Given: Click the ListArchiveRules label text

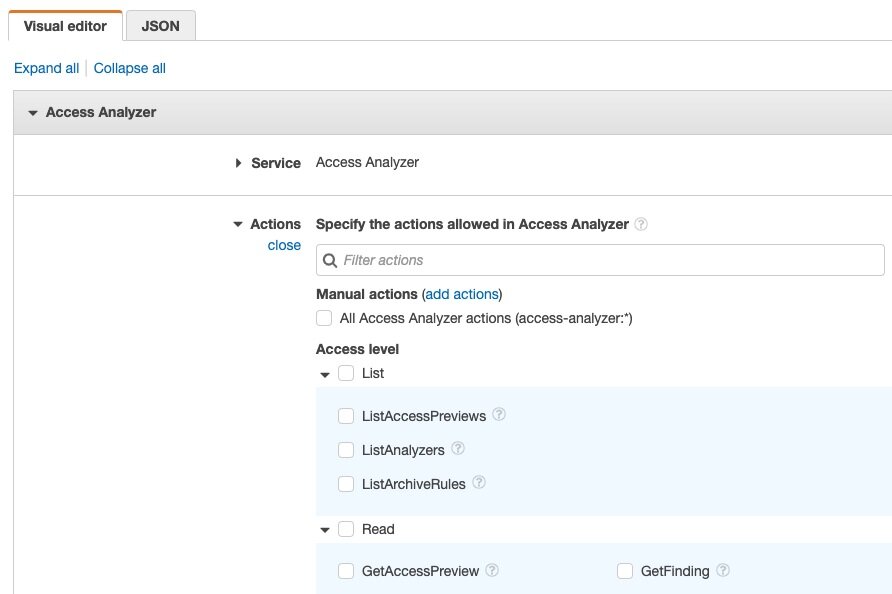Looking at the screenshot, I should click(414, 484).
